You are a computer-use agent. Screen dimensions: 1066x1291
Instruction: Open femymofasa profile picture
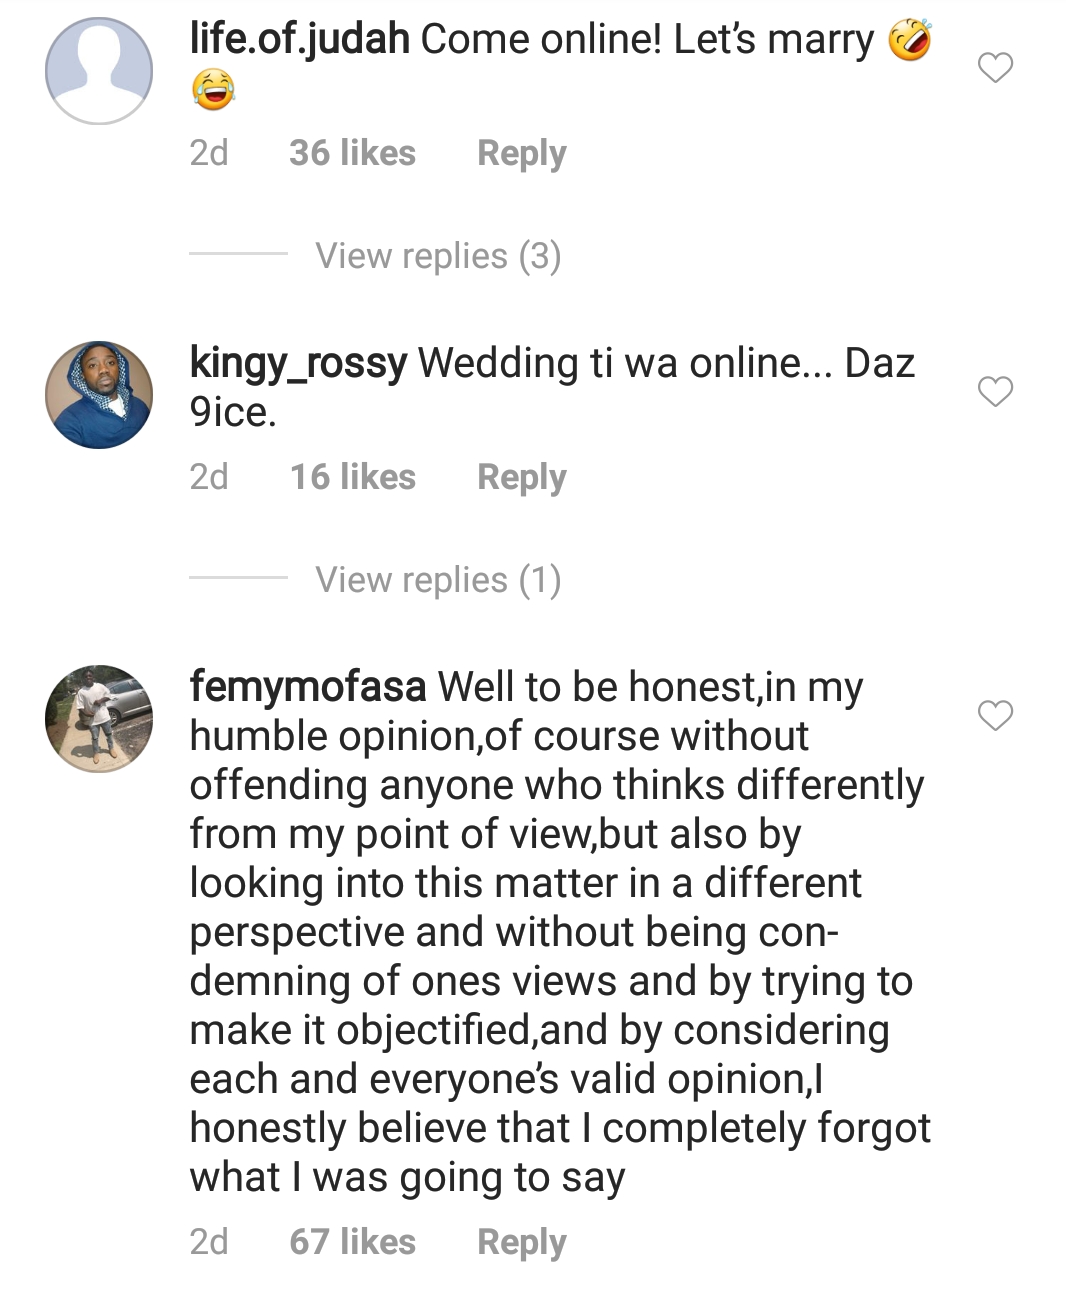99,718
